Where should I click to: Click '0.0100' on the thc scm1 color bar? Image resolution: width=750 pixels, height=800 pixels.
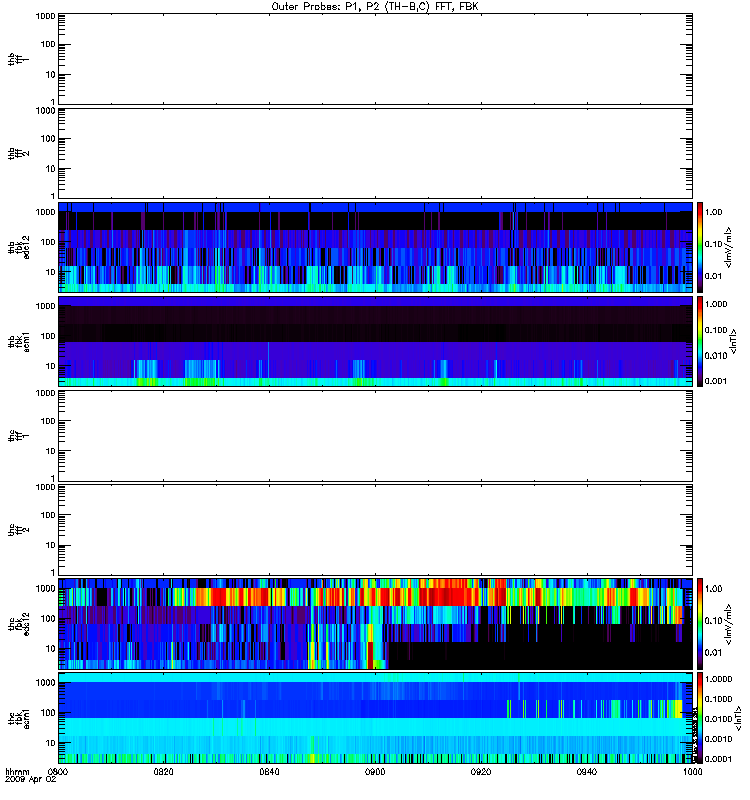(718, 719)
